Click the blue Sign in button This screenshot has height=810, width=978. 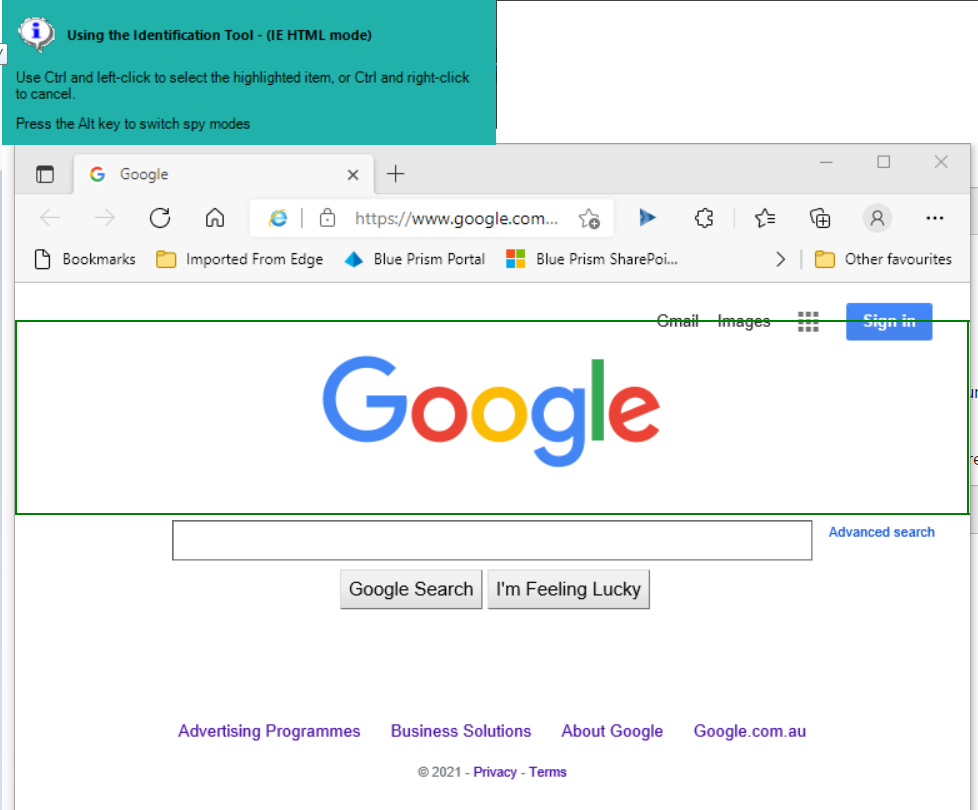click(889, 322)
